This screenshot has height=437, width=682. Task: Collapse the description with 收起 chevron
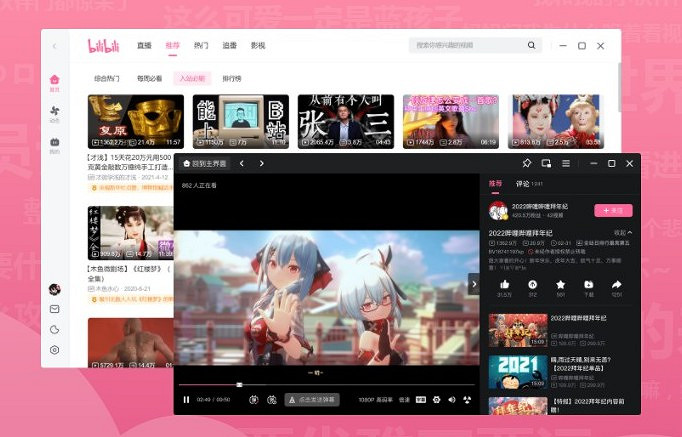click(x=623, y=233)
